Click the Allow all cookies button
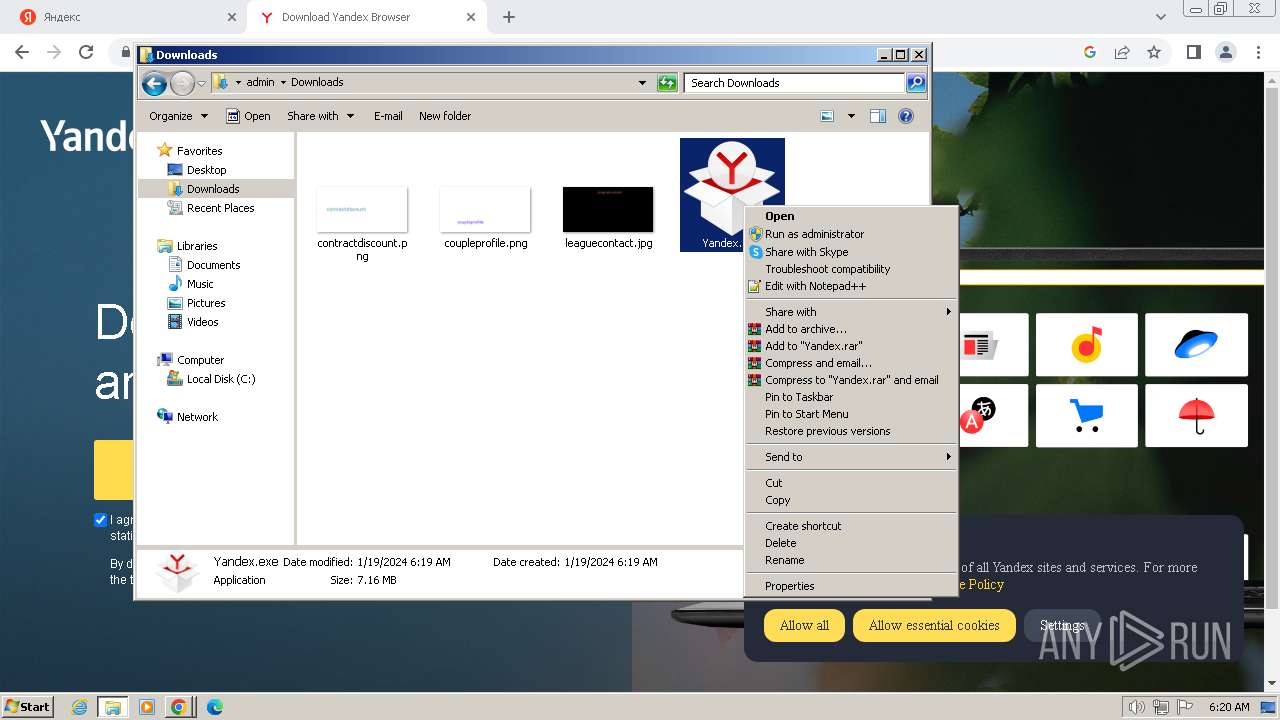 click(x=804, y=625)
